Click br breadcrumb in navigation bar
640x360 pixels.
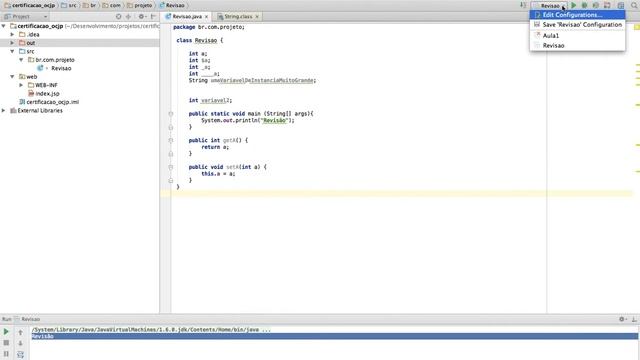point(90,5)
